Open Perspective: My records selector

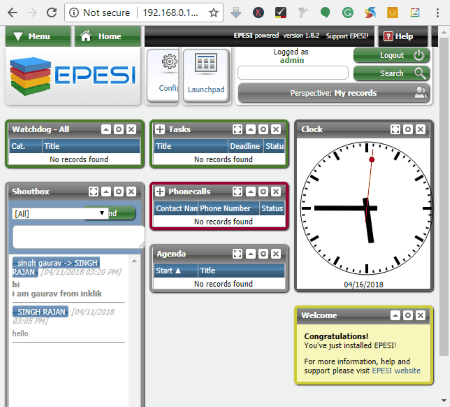pos(334,93)
